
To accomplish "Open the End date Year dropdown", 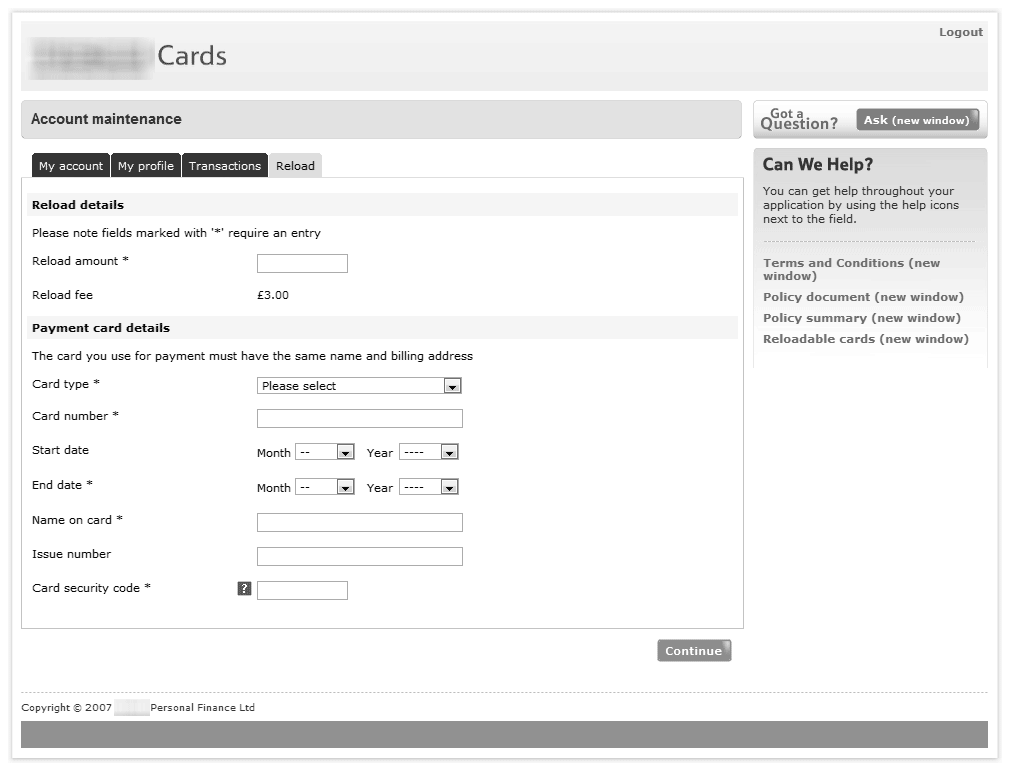I will (x=428, y=488).
